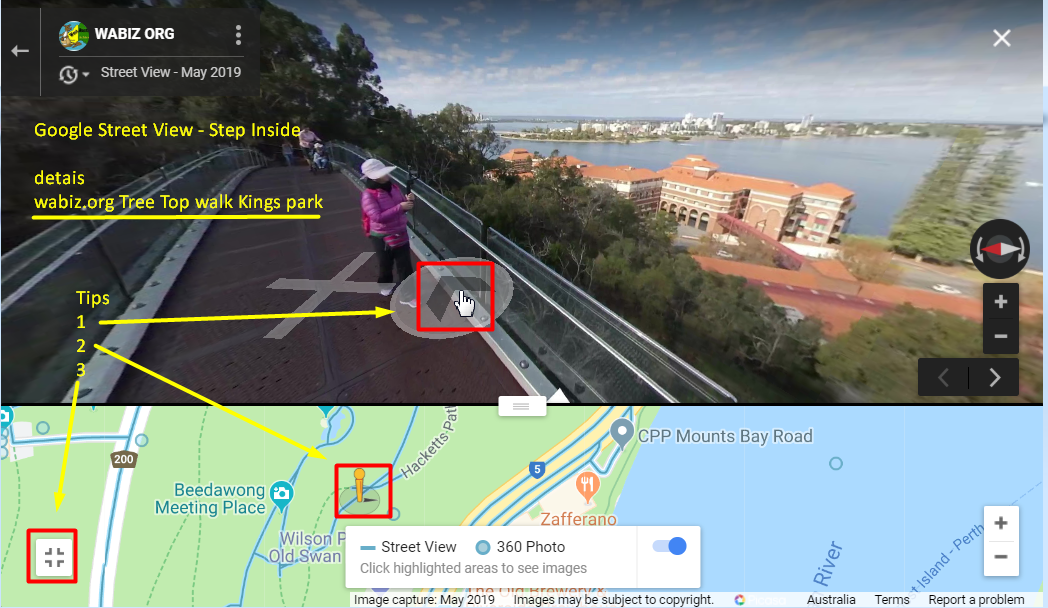The height and width of the screenshot is (608, 1048).
Task: Open the three-dot more options menu
Action: 238,35
